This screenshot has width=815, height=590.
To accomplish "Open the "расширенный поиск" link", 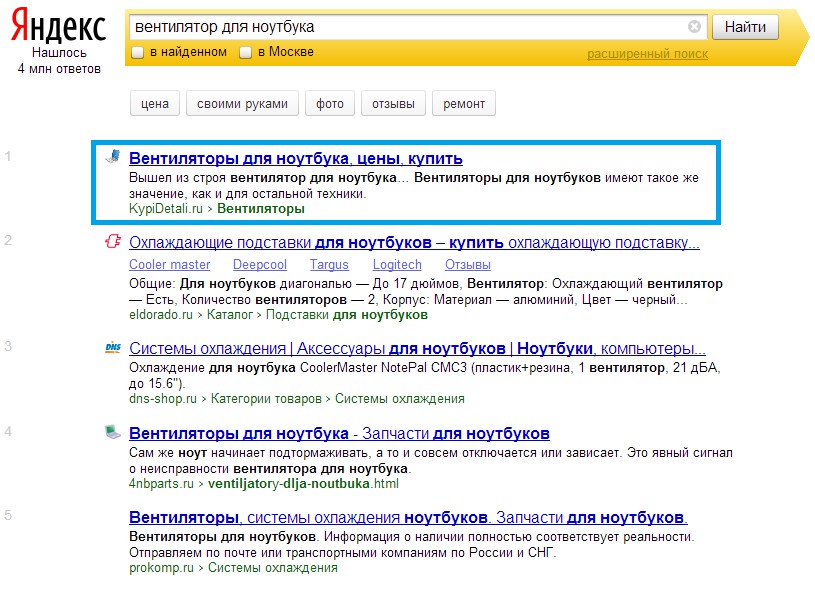I will tap(647, 54).
